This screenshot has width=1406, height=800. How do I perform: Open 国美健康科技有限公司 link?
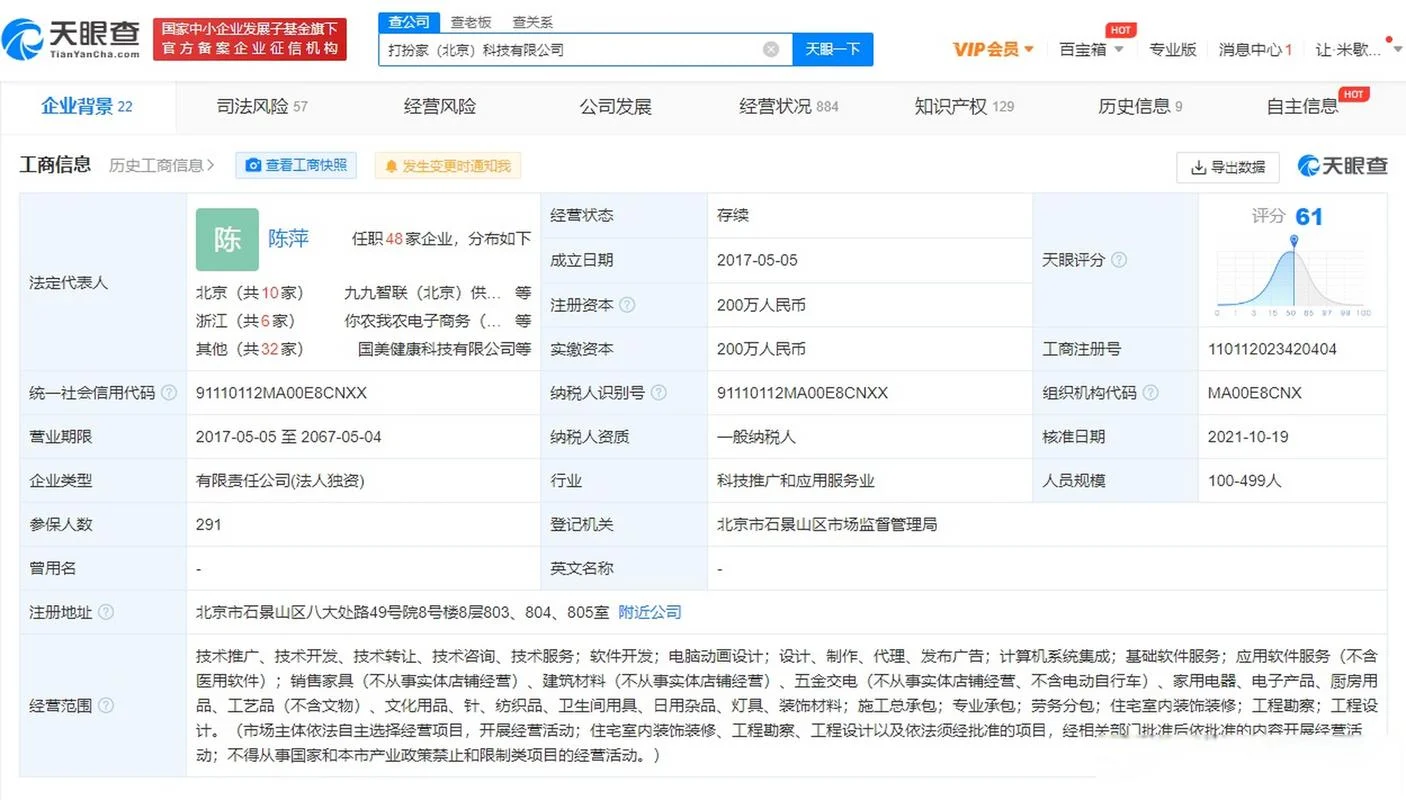(x=436, y=349)
